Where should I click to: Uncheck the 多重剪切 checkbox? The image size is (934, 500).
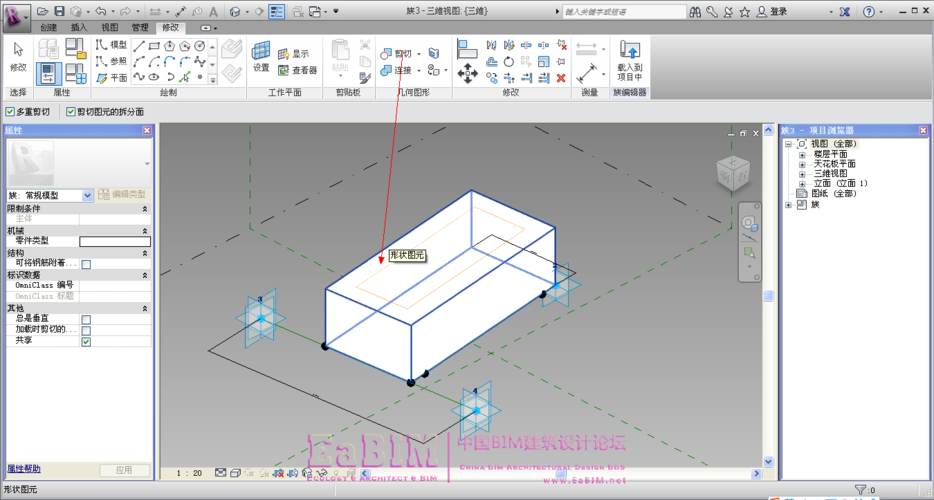click(10, 112)
